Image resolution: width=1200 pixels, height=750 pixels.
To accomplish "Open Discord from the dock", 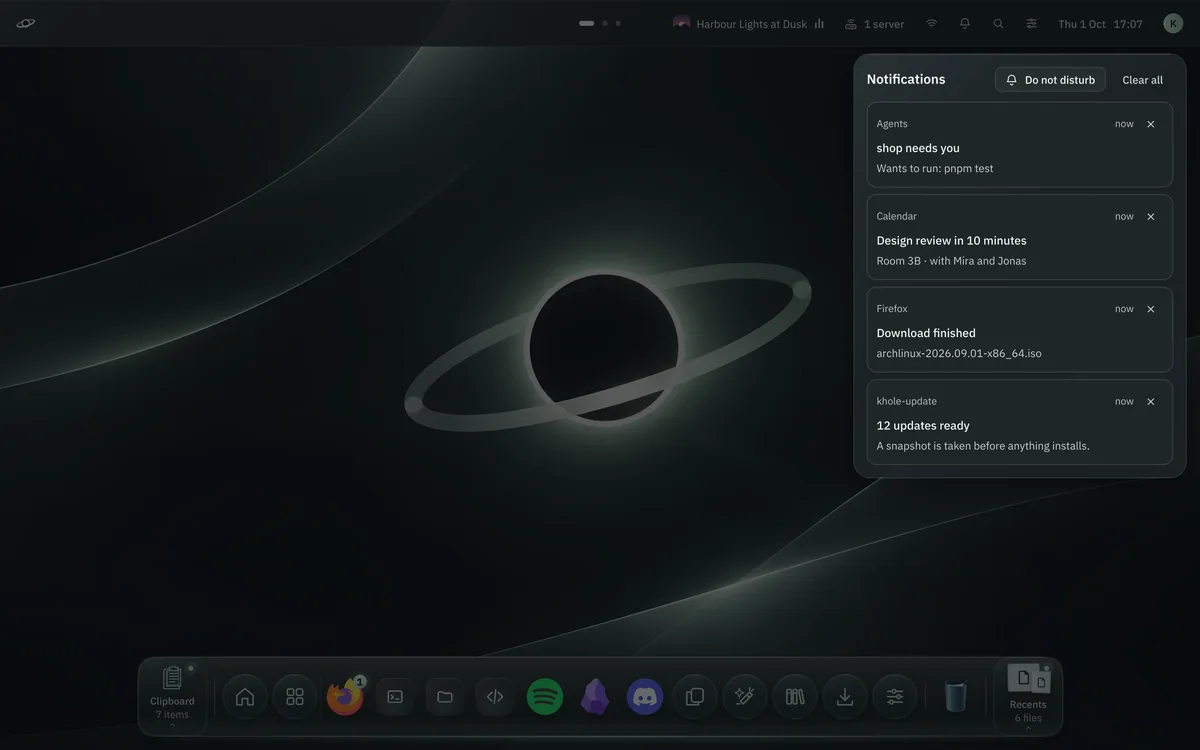I will coord(645,697).
